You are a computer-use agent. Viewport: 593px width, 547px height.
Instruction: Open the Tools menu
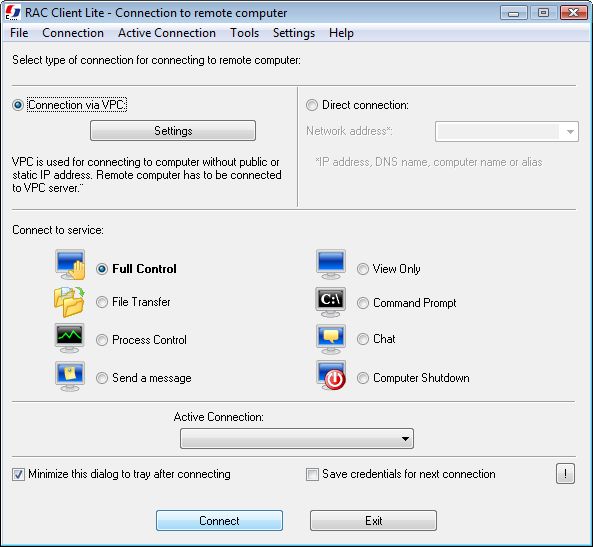pos(245,33)
